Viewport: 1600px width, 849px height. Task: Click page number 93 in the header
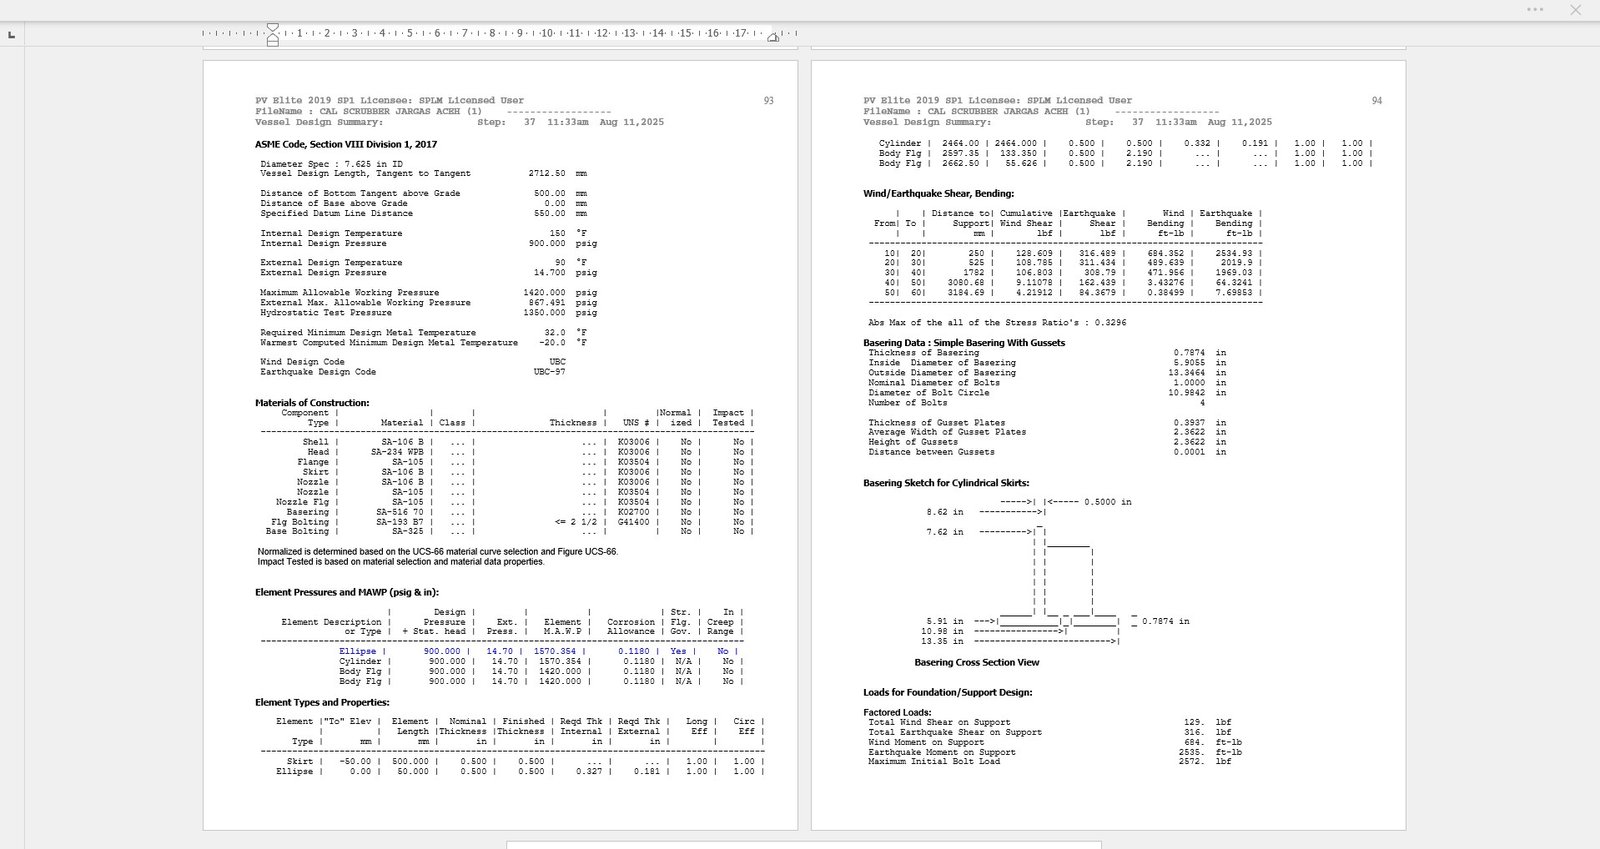tap(768, 101)
